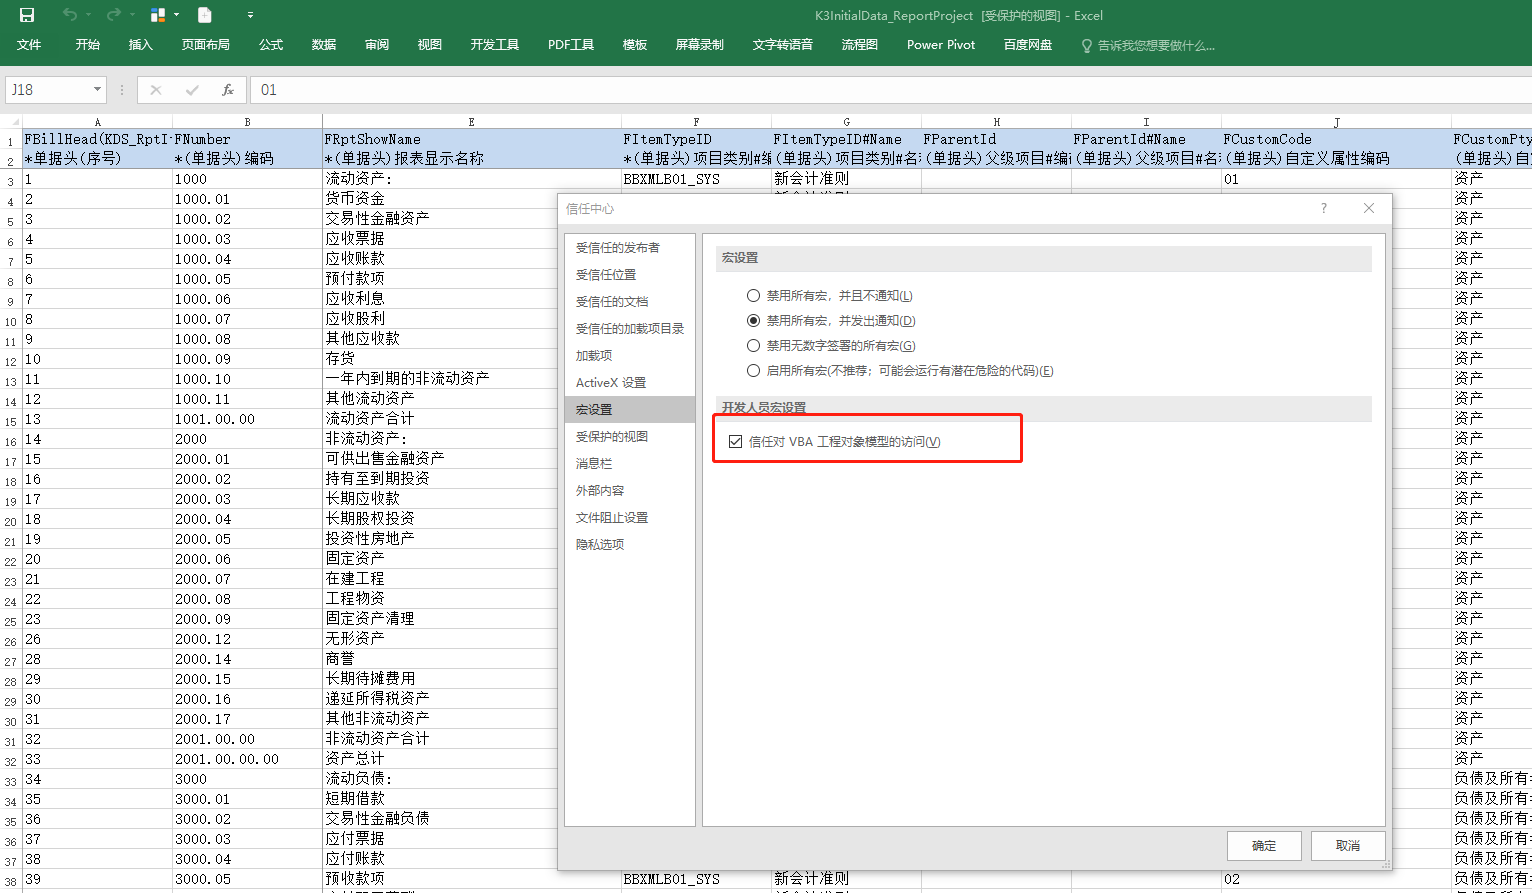
Task: Click the 取消 button in Trust Center
Action: (x=1347, y=845)
